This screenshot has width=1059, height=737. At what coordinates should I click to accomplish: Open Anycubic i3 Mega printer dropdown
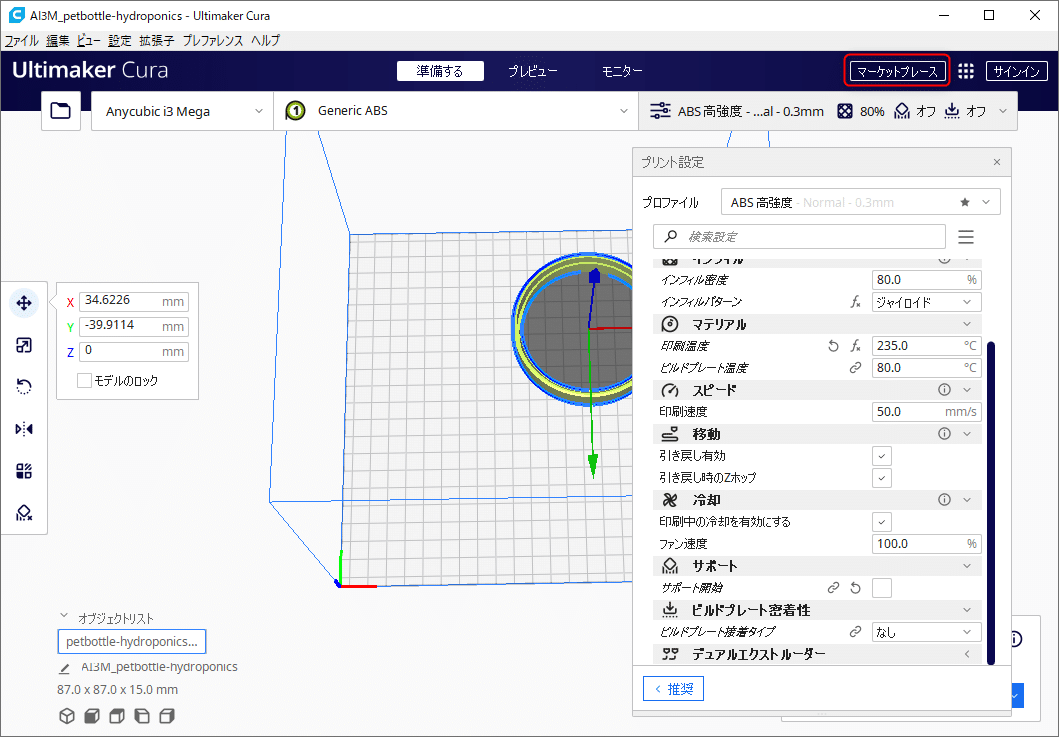coord(182,111)
